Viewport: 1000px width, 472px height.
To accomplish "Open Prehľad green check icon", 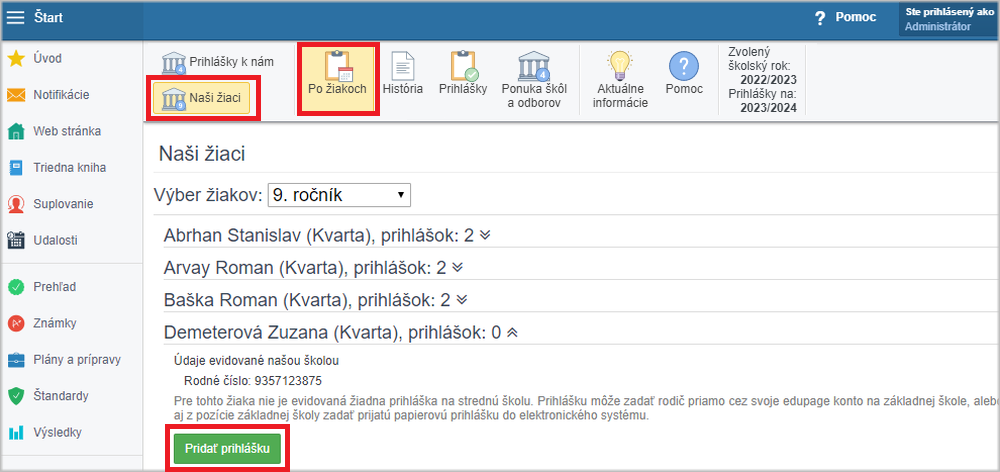I will tap(15, 287).
